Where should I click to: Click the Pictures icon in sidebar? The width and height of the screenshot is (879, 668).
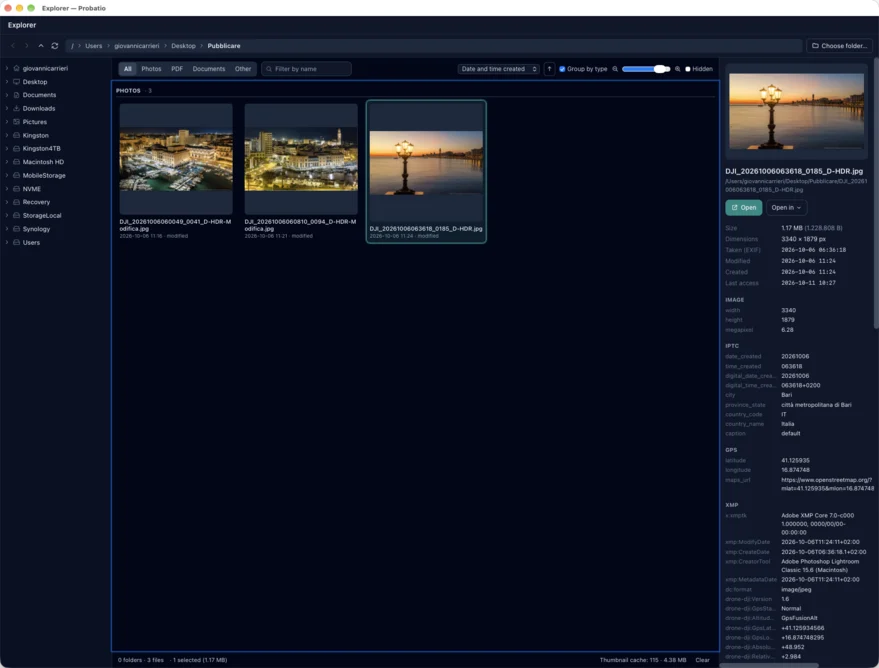click(x=16, y=122)
